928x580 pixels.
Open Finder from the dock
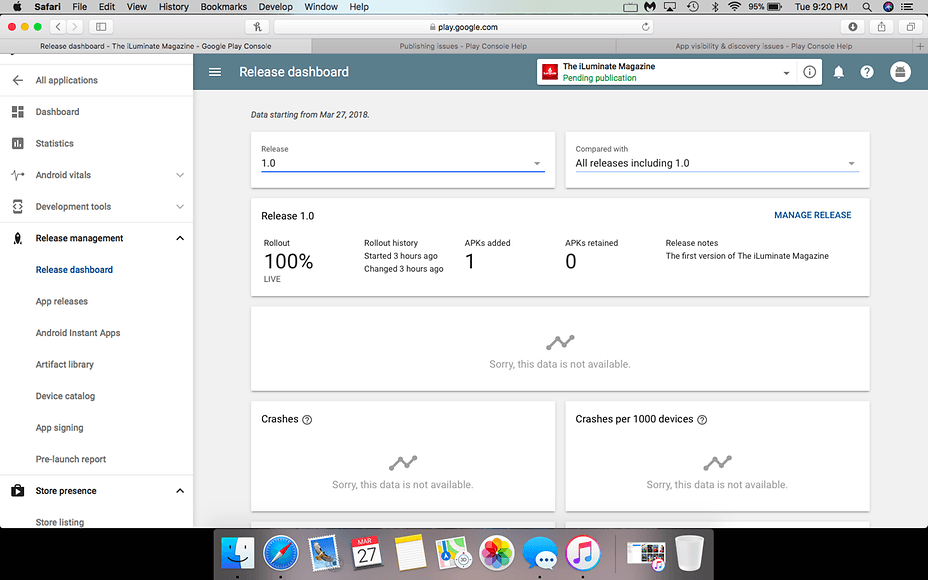pos(237,553)
